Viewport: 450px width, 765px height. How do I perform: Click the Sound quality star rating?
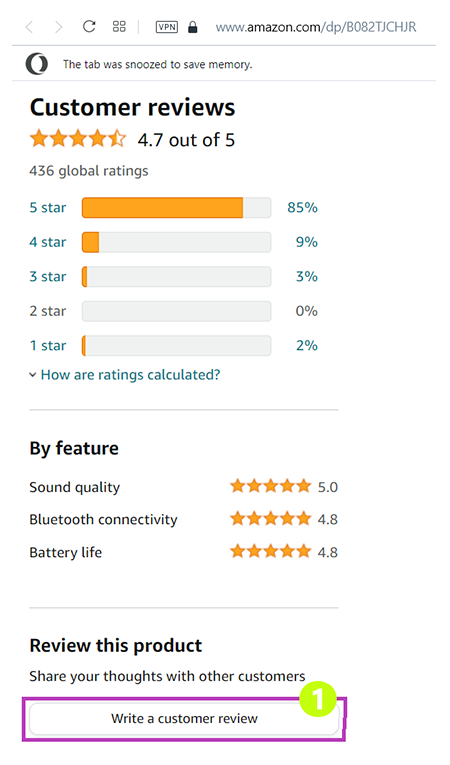point(270,486)
